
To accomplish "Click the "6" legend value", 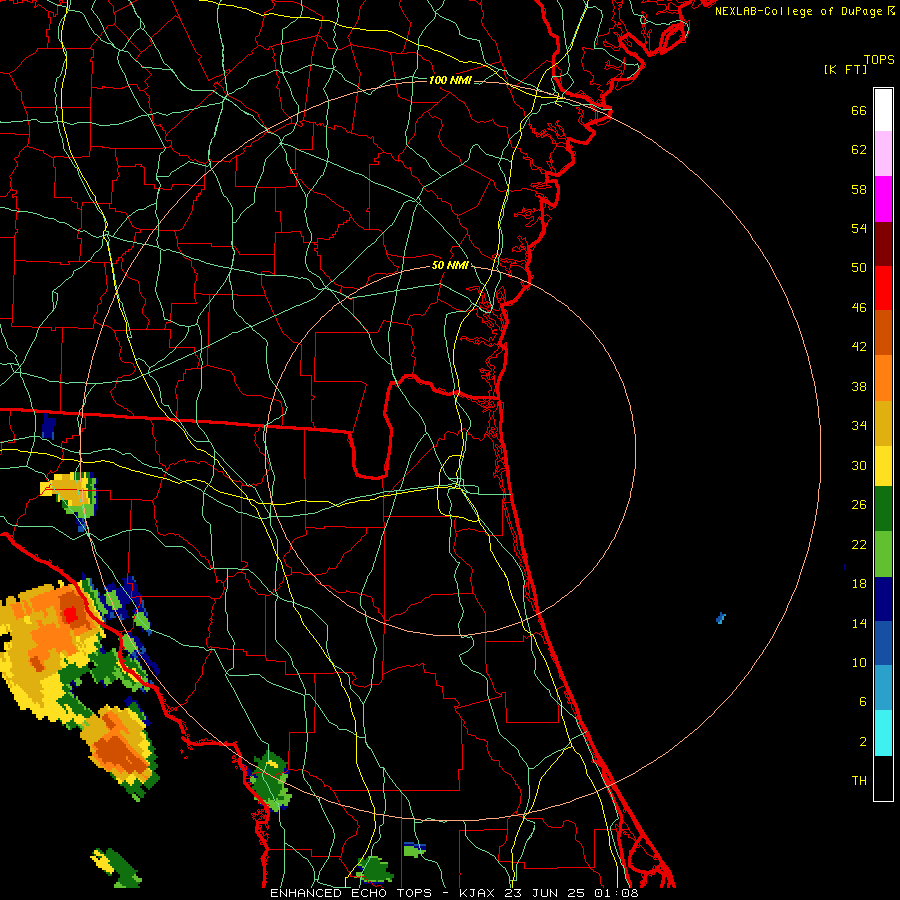I will coord(863,702).
